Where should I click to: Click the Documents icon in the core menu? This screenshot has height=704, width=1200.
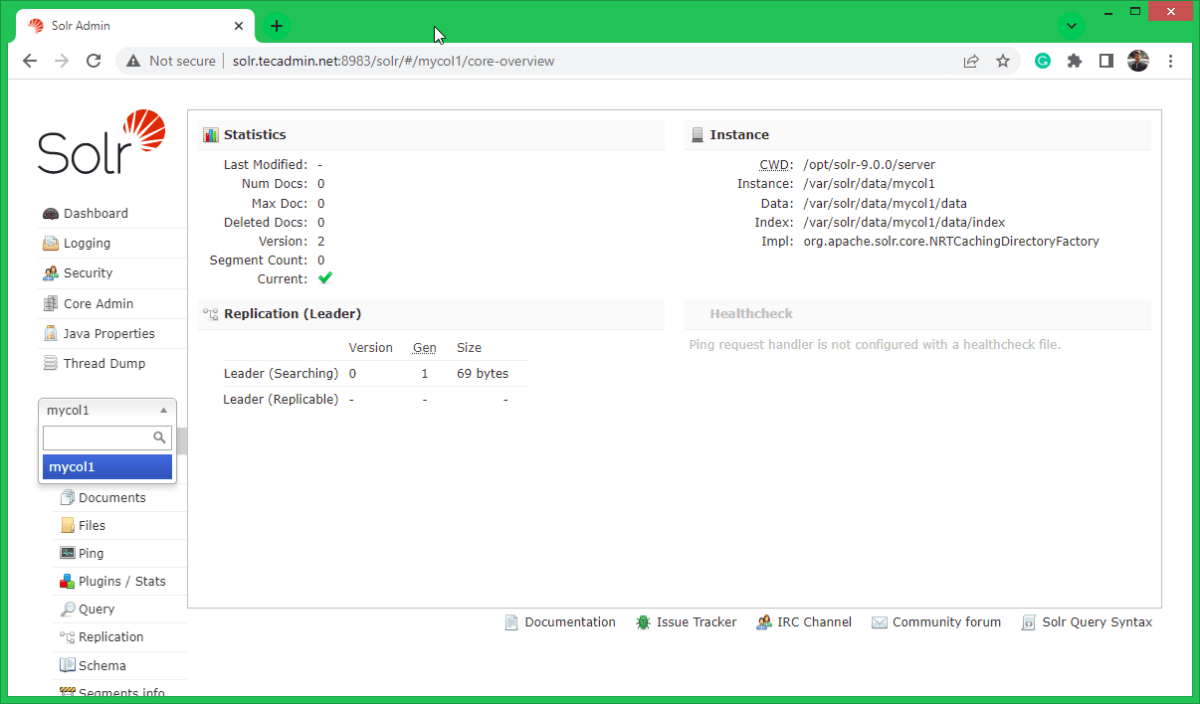click(x=68, y=497)
